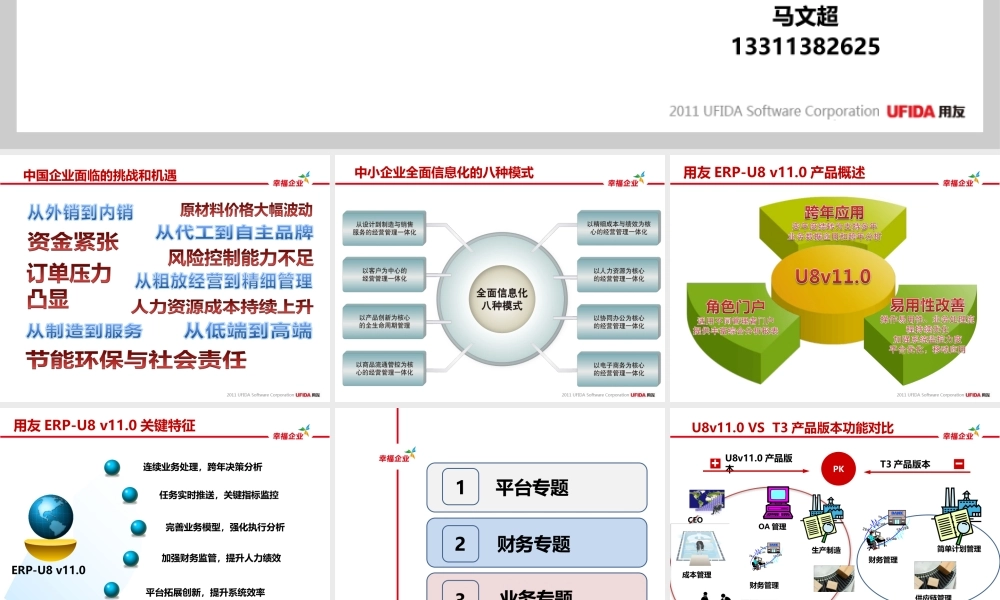This screenshot has width=1000, height=600.
Task: Click the central 全面信息化八种模式 circle
Action: point(501,299)
